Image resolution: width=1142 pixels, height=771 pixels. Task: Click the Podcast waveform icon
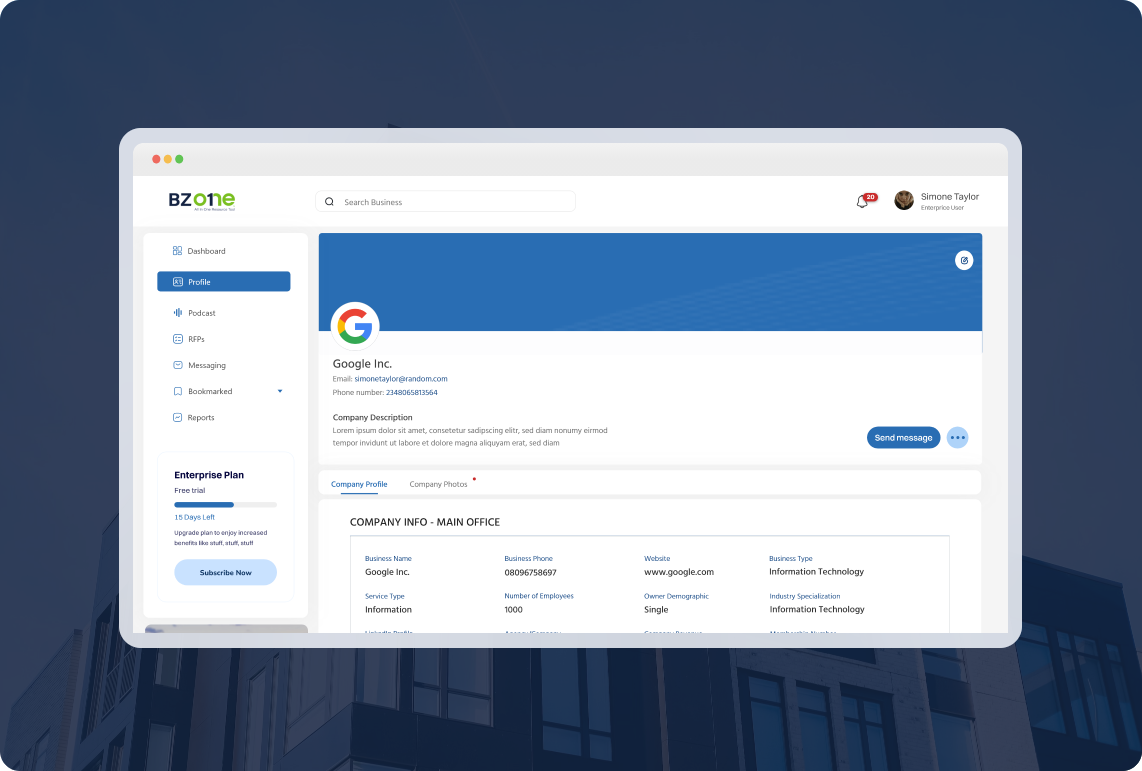click(177, 313)
